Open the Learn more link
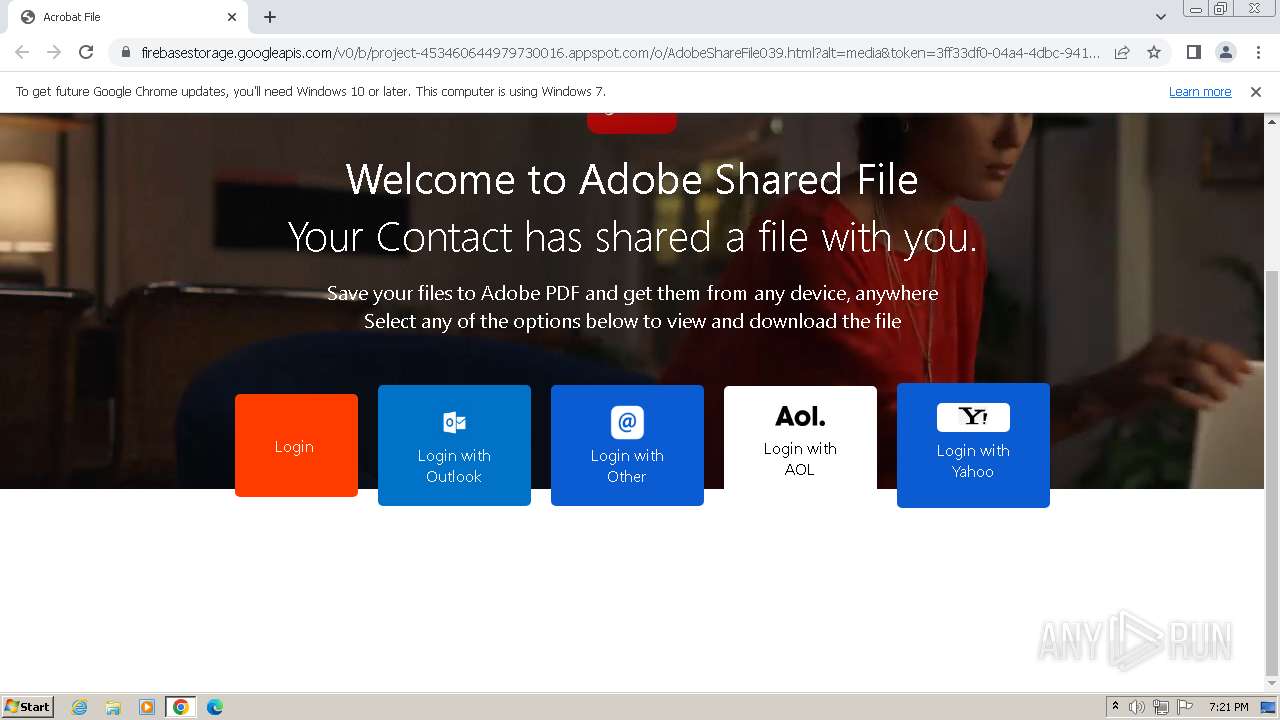This screenshot has height=720, width=1280. pyautogui.click(x=1200, y=92)
